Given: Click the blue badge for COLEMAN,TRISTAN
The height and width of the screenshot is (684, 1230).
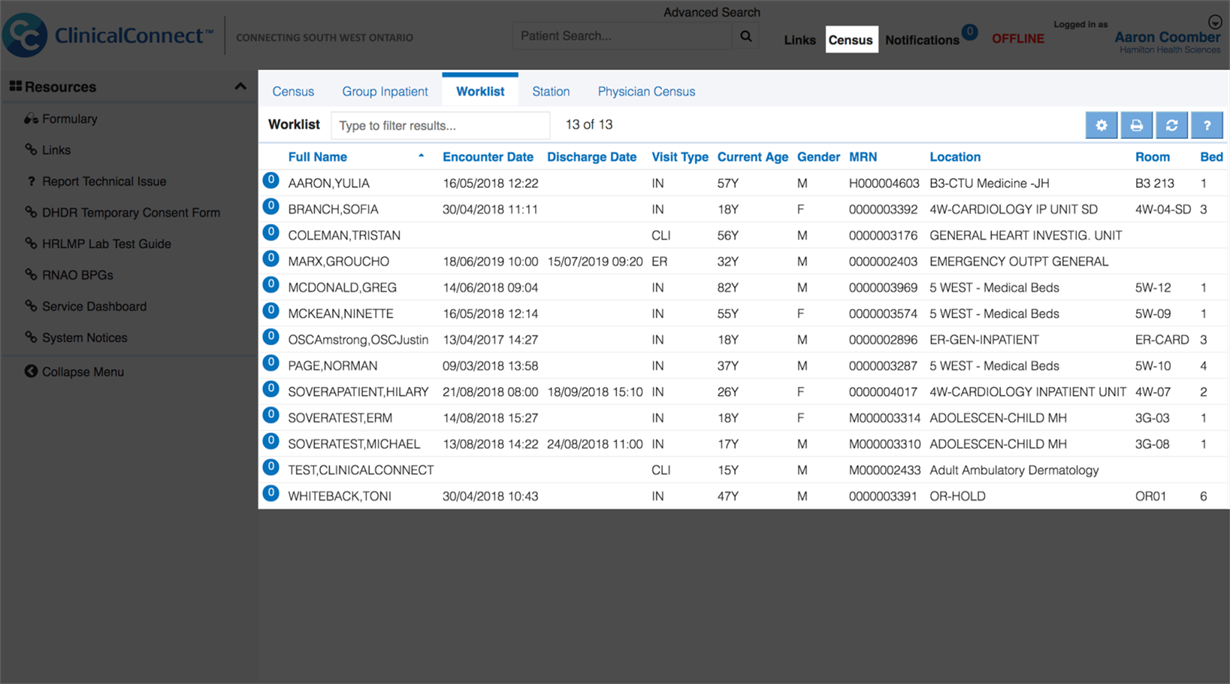Looking at the screenshot, I should (x=270, y=232).
